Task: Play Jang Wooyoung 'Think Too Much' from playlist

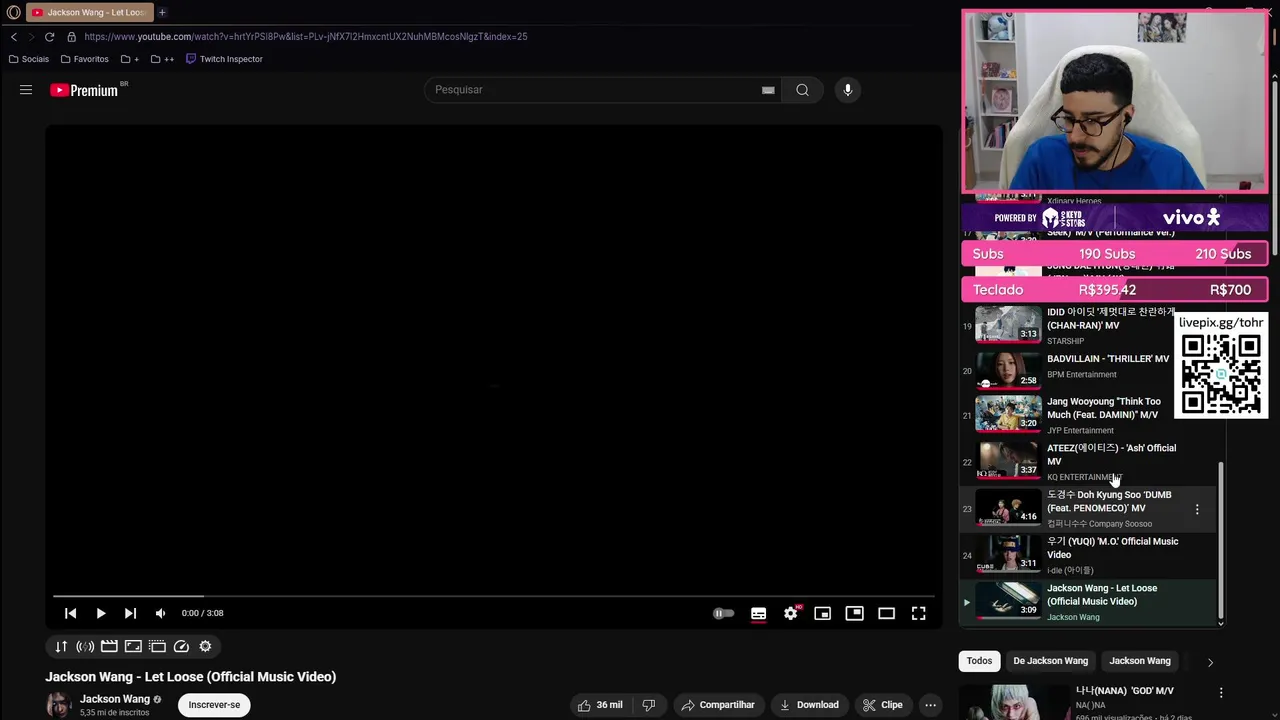Action: [x=1089, y=415]
